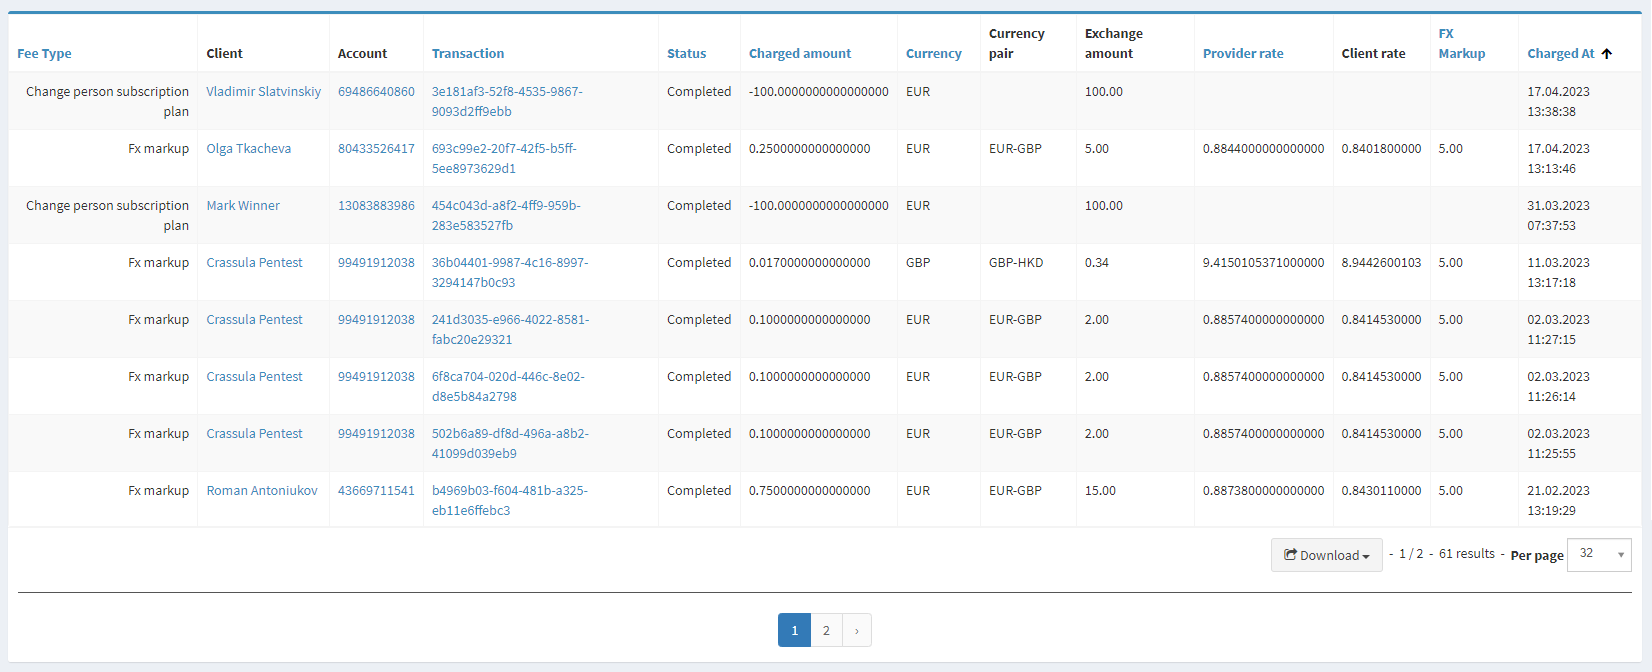Image resolution: width=1652 pixels, height=672 pixels.
Task: Select page 1 in pagination
Action: point(794,630)
